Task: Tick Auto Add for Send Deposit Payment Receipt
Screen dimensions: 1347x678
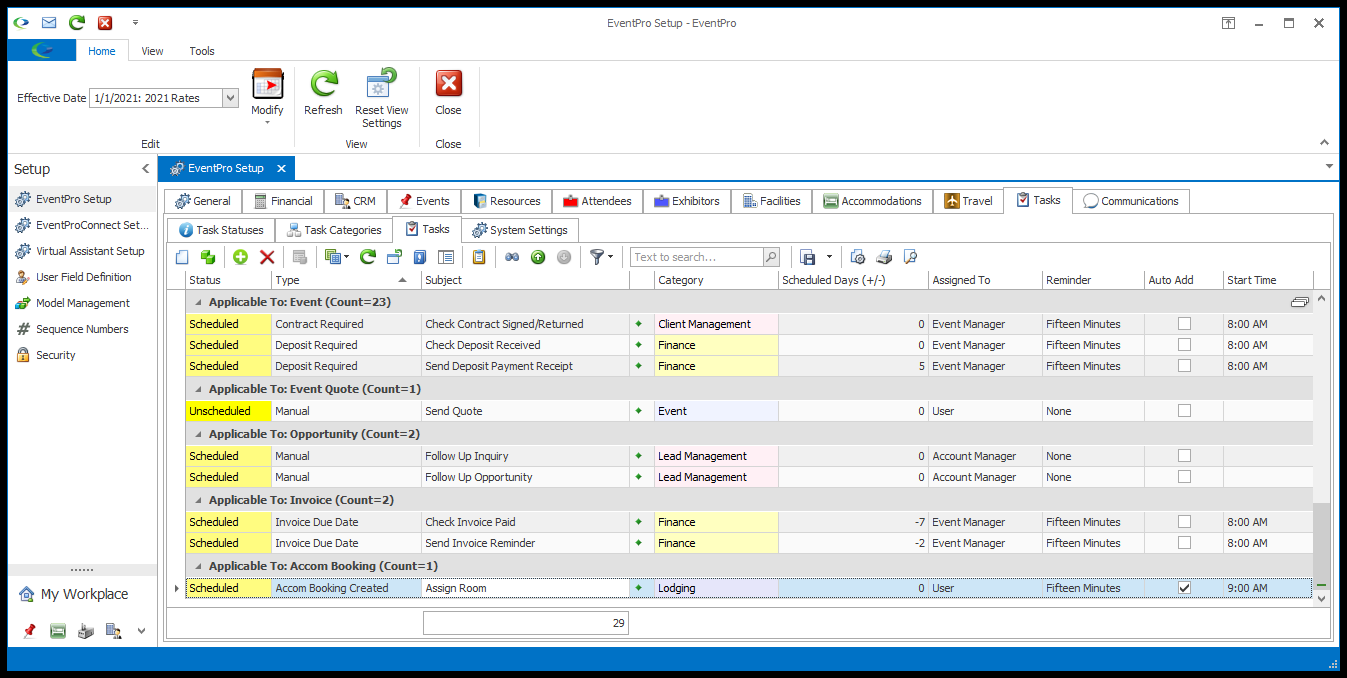Action: click(1184, 366)
